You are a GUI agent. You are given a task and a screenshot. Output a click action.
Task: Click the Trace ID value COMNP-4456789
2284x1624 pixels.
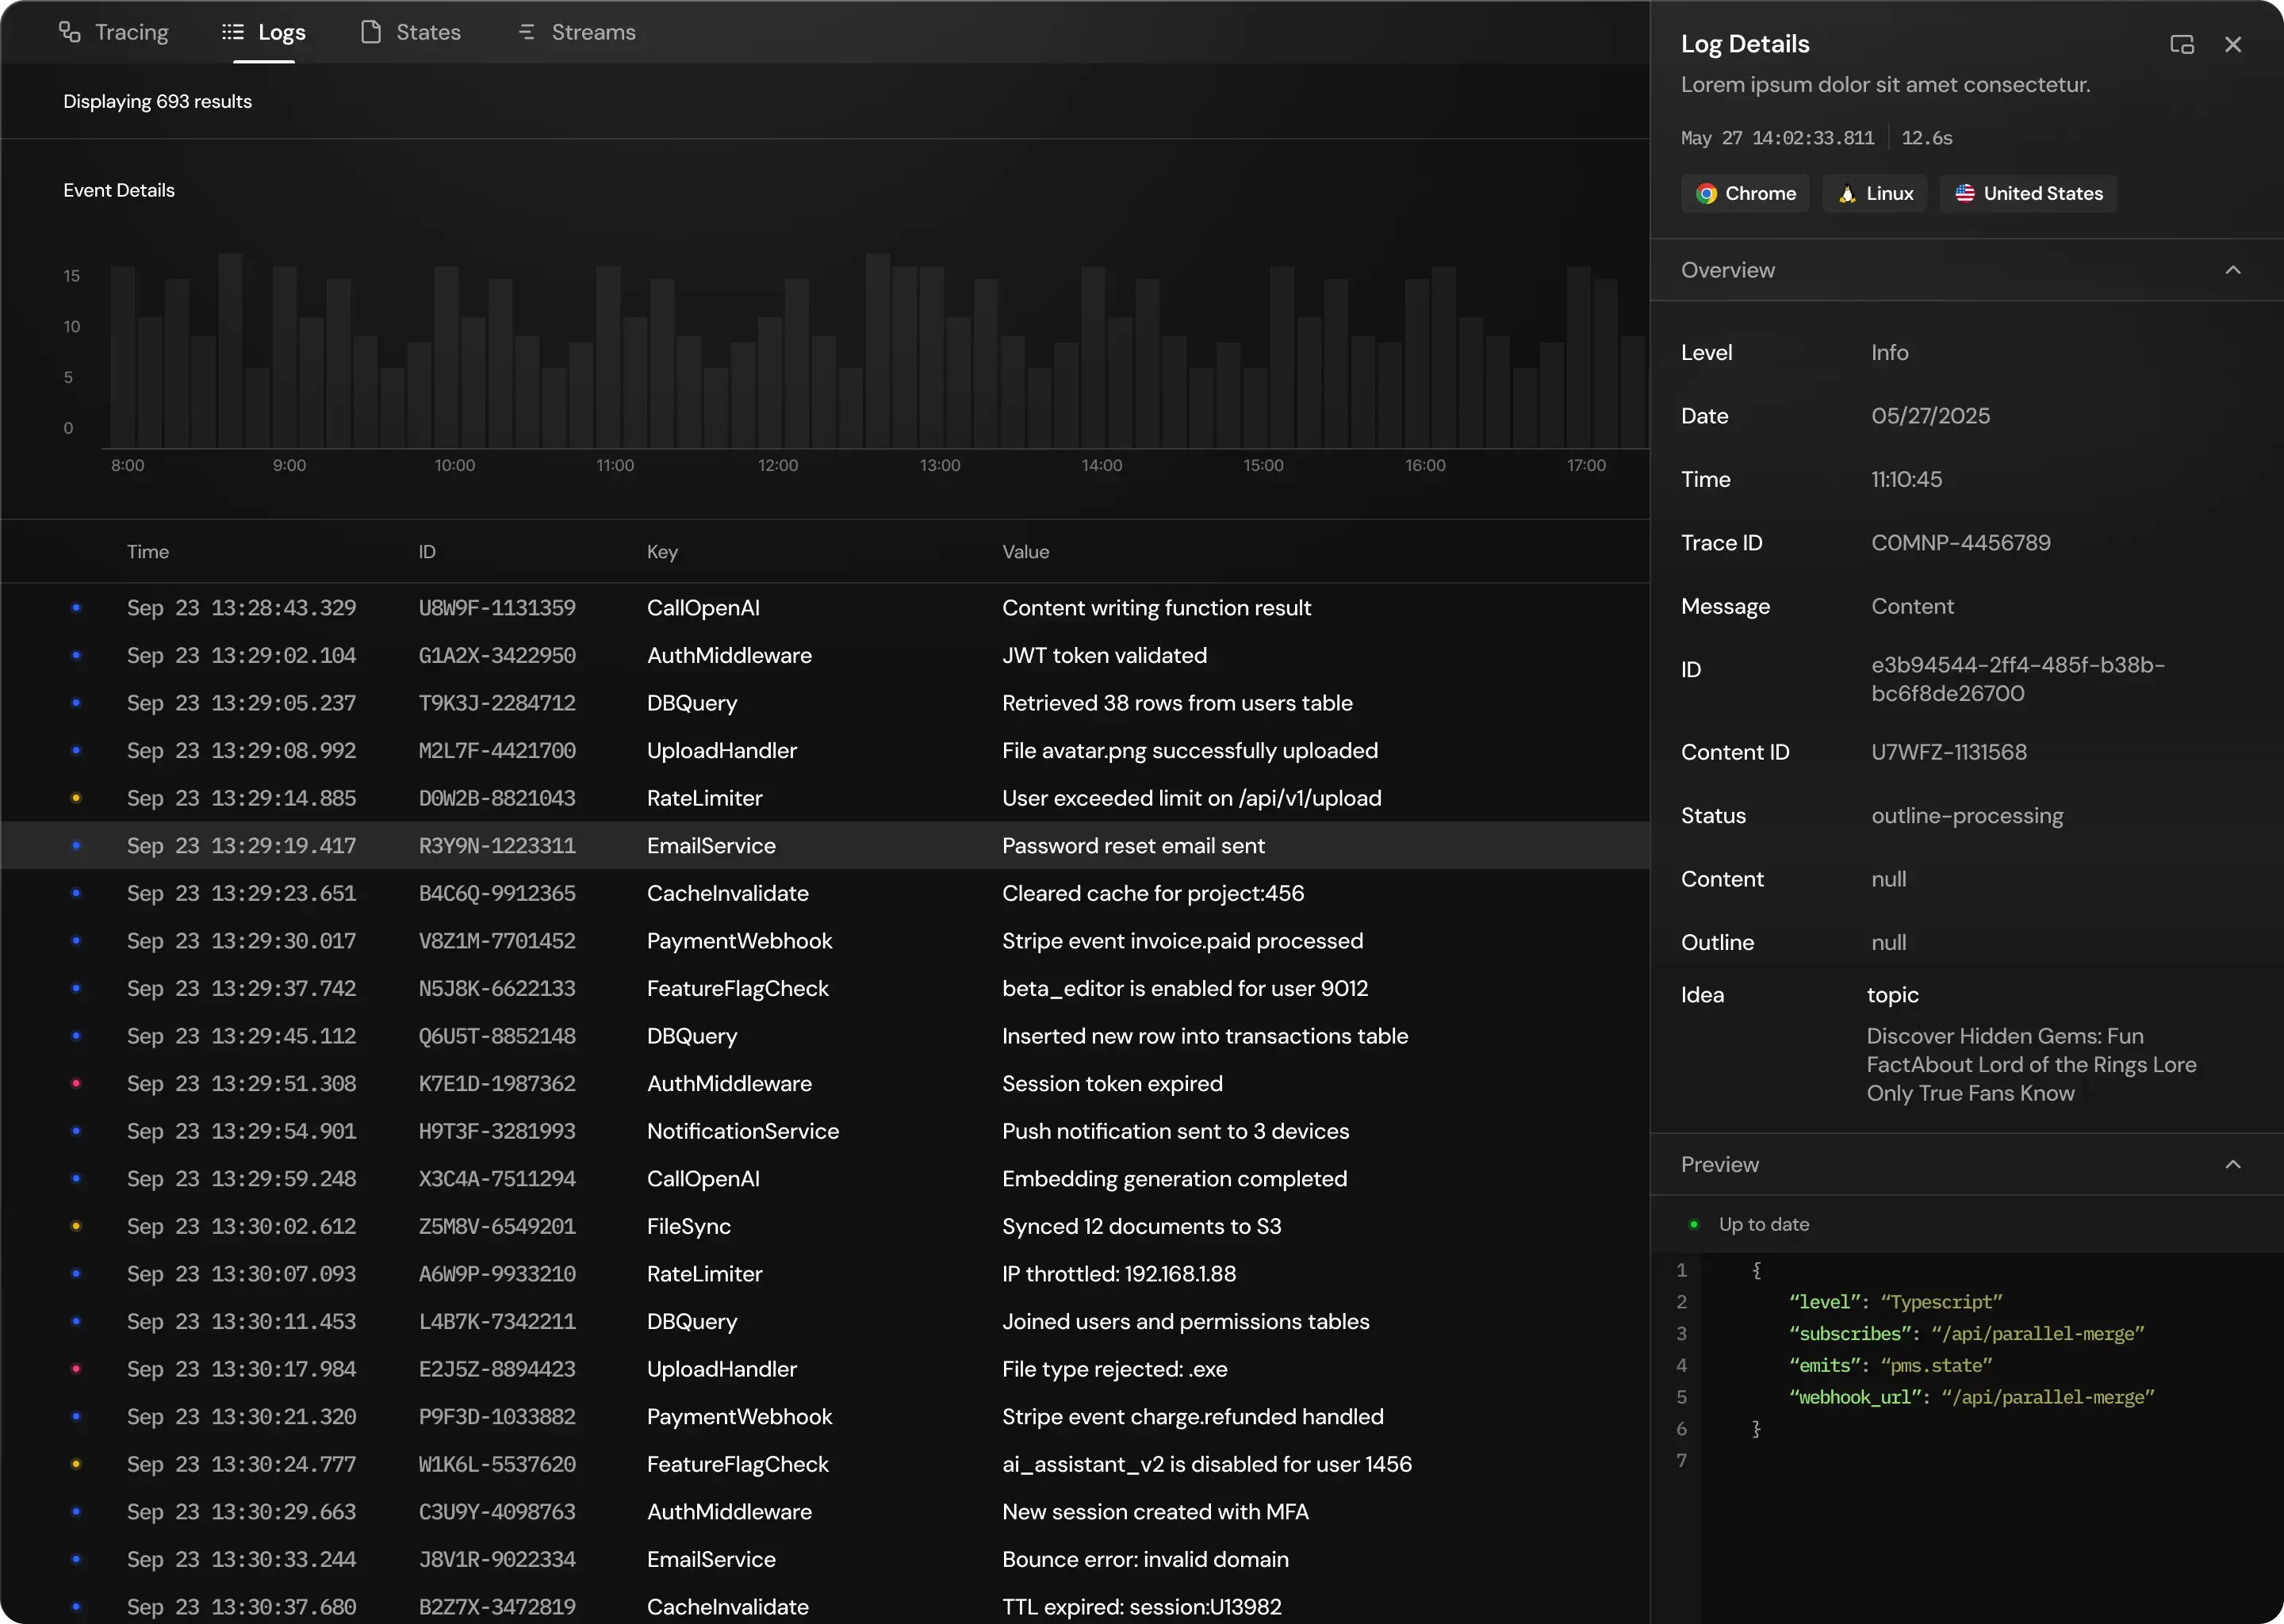(x=1960, y=543)
